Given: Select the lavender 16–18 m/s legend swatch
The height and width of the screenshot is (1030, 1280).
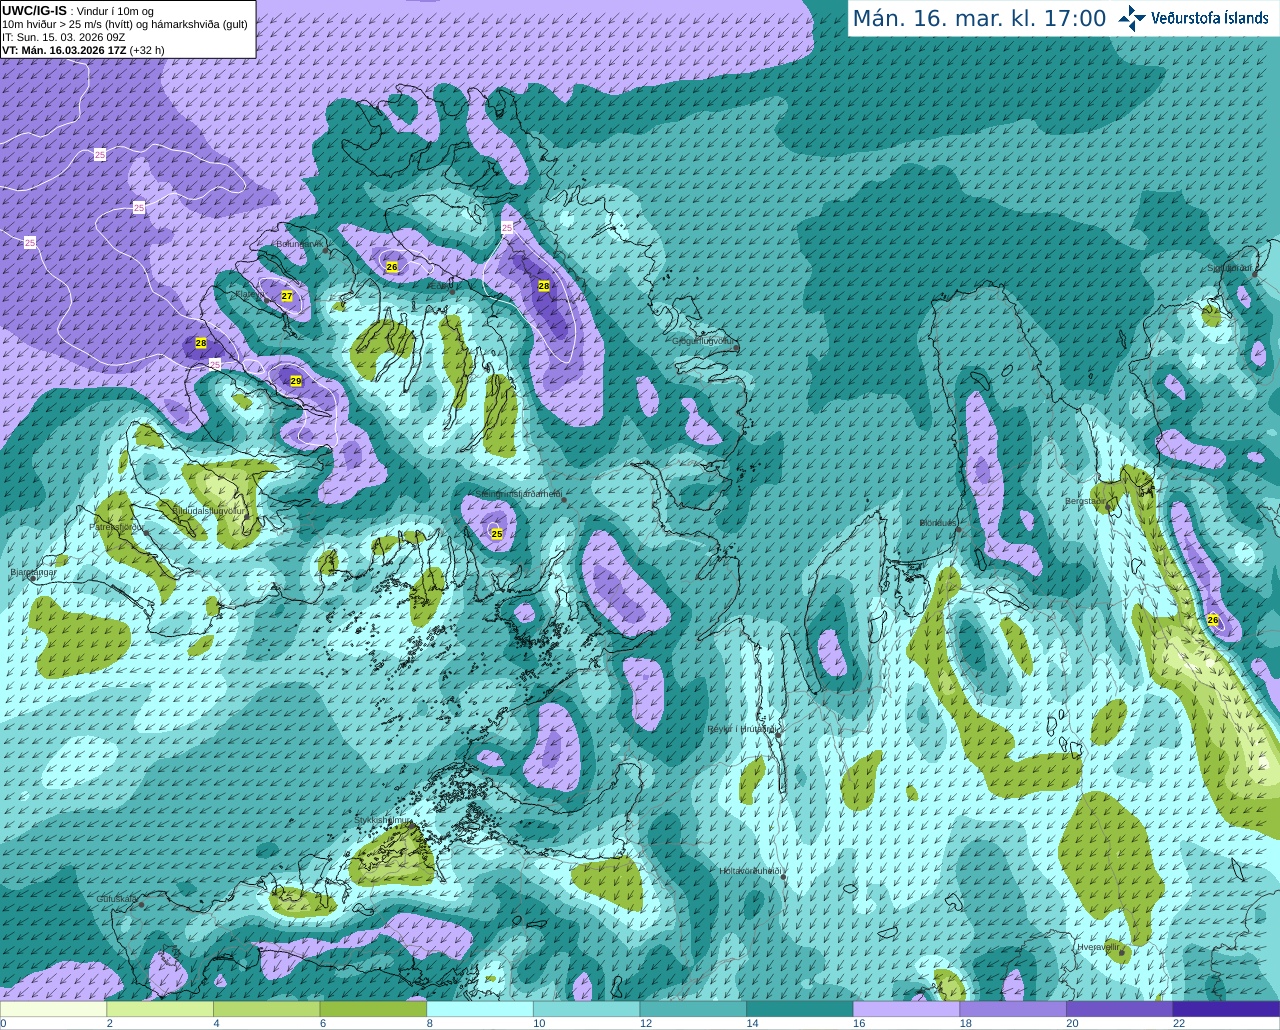Looking at the screenshot, I should point(906,1009).
